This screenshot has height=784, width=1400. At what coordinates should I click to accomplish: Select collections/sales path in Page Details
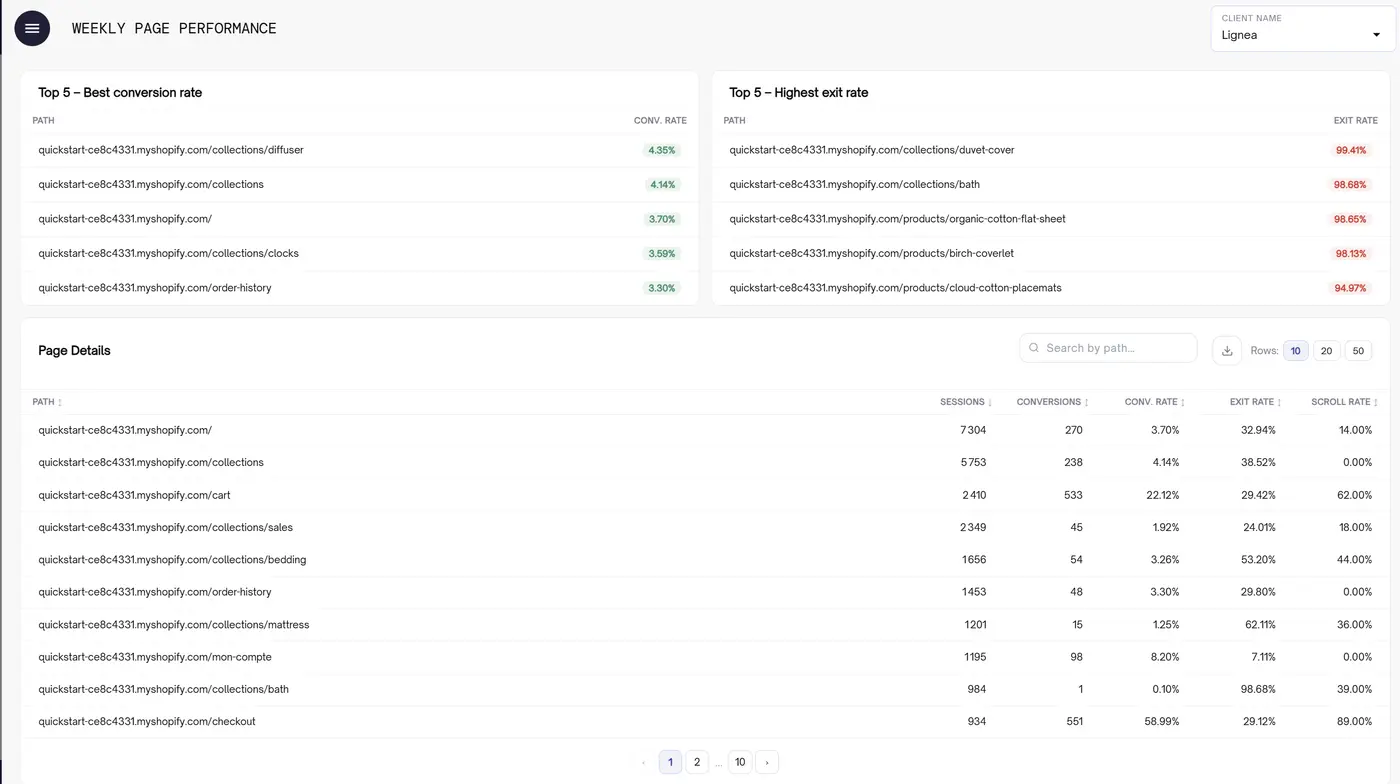coord(165,527)
